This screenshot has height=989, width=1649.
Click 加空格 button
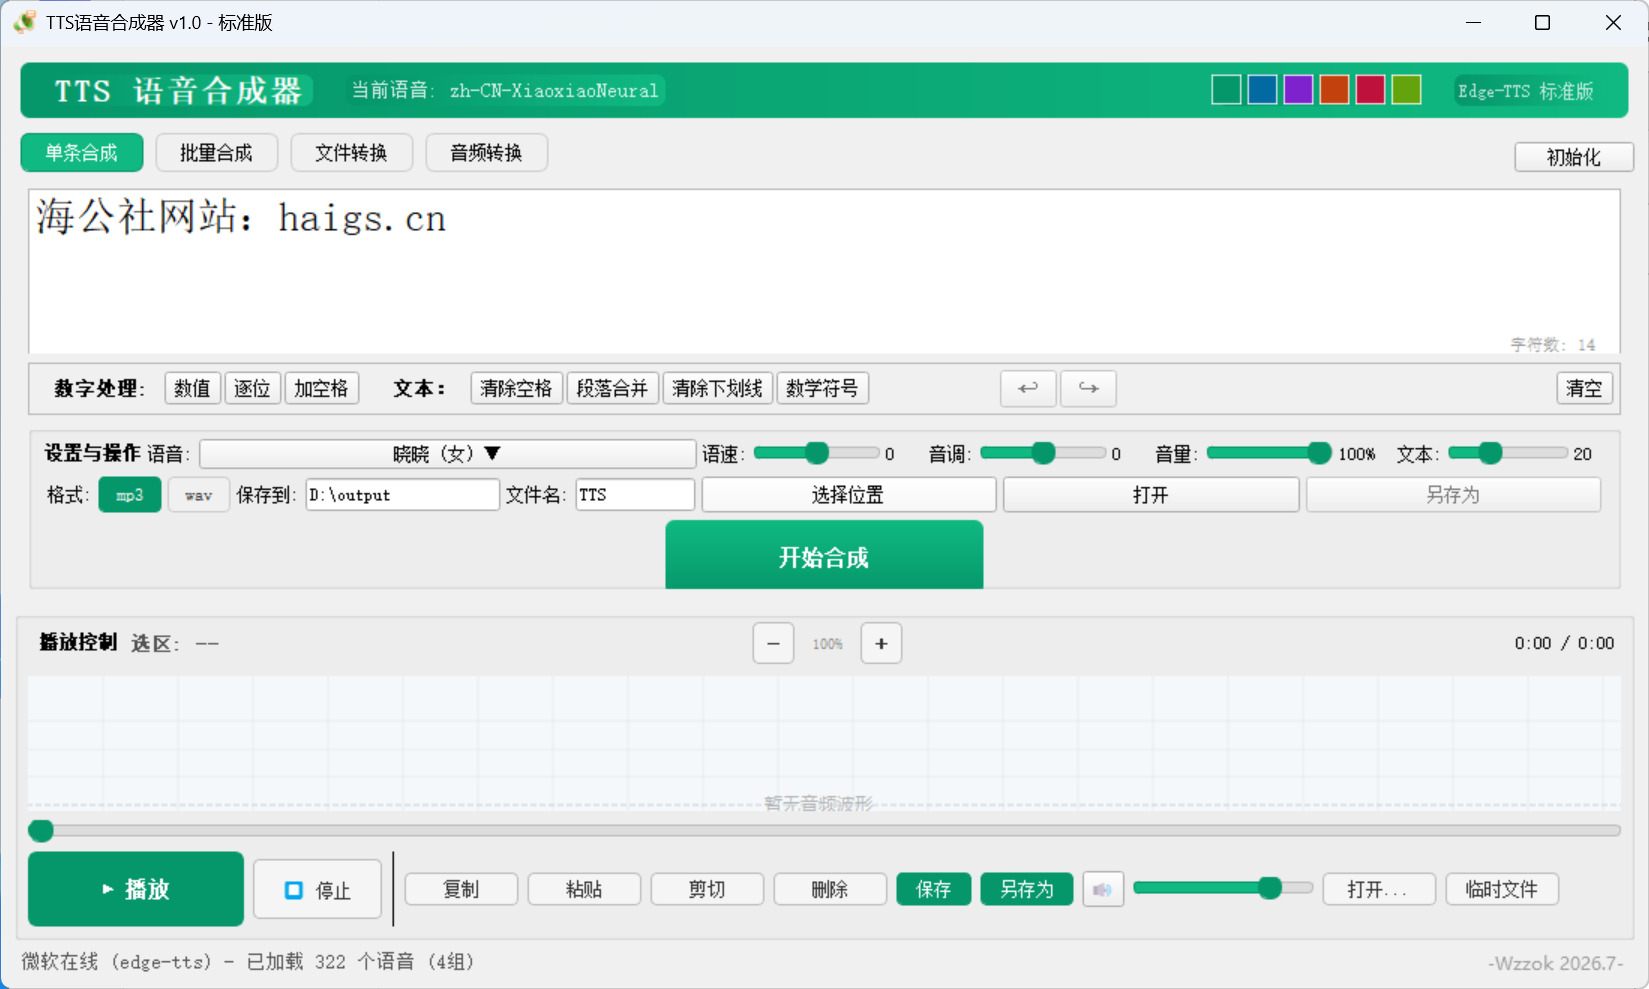(x=321, y=388)
